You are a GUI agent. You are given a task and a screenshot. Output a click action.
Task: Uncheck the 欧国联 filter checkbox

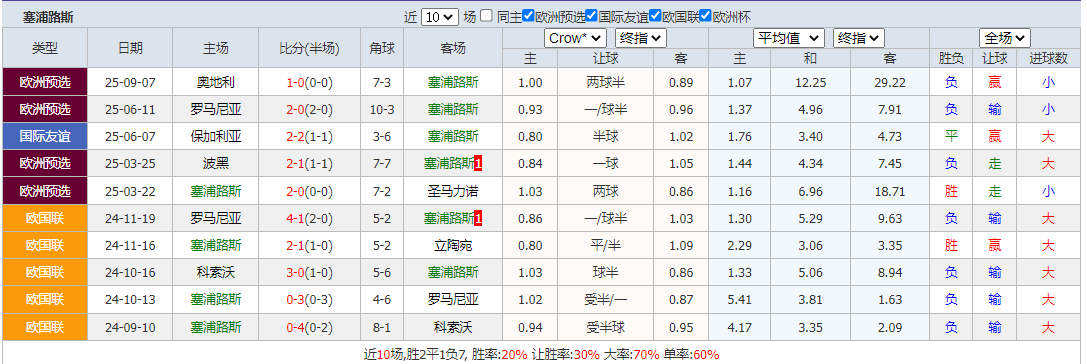[x=654, y=16]
